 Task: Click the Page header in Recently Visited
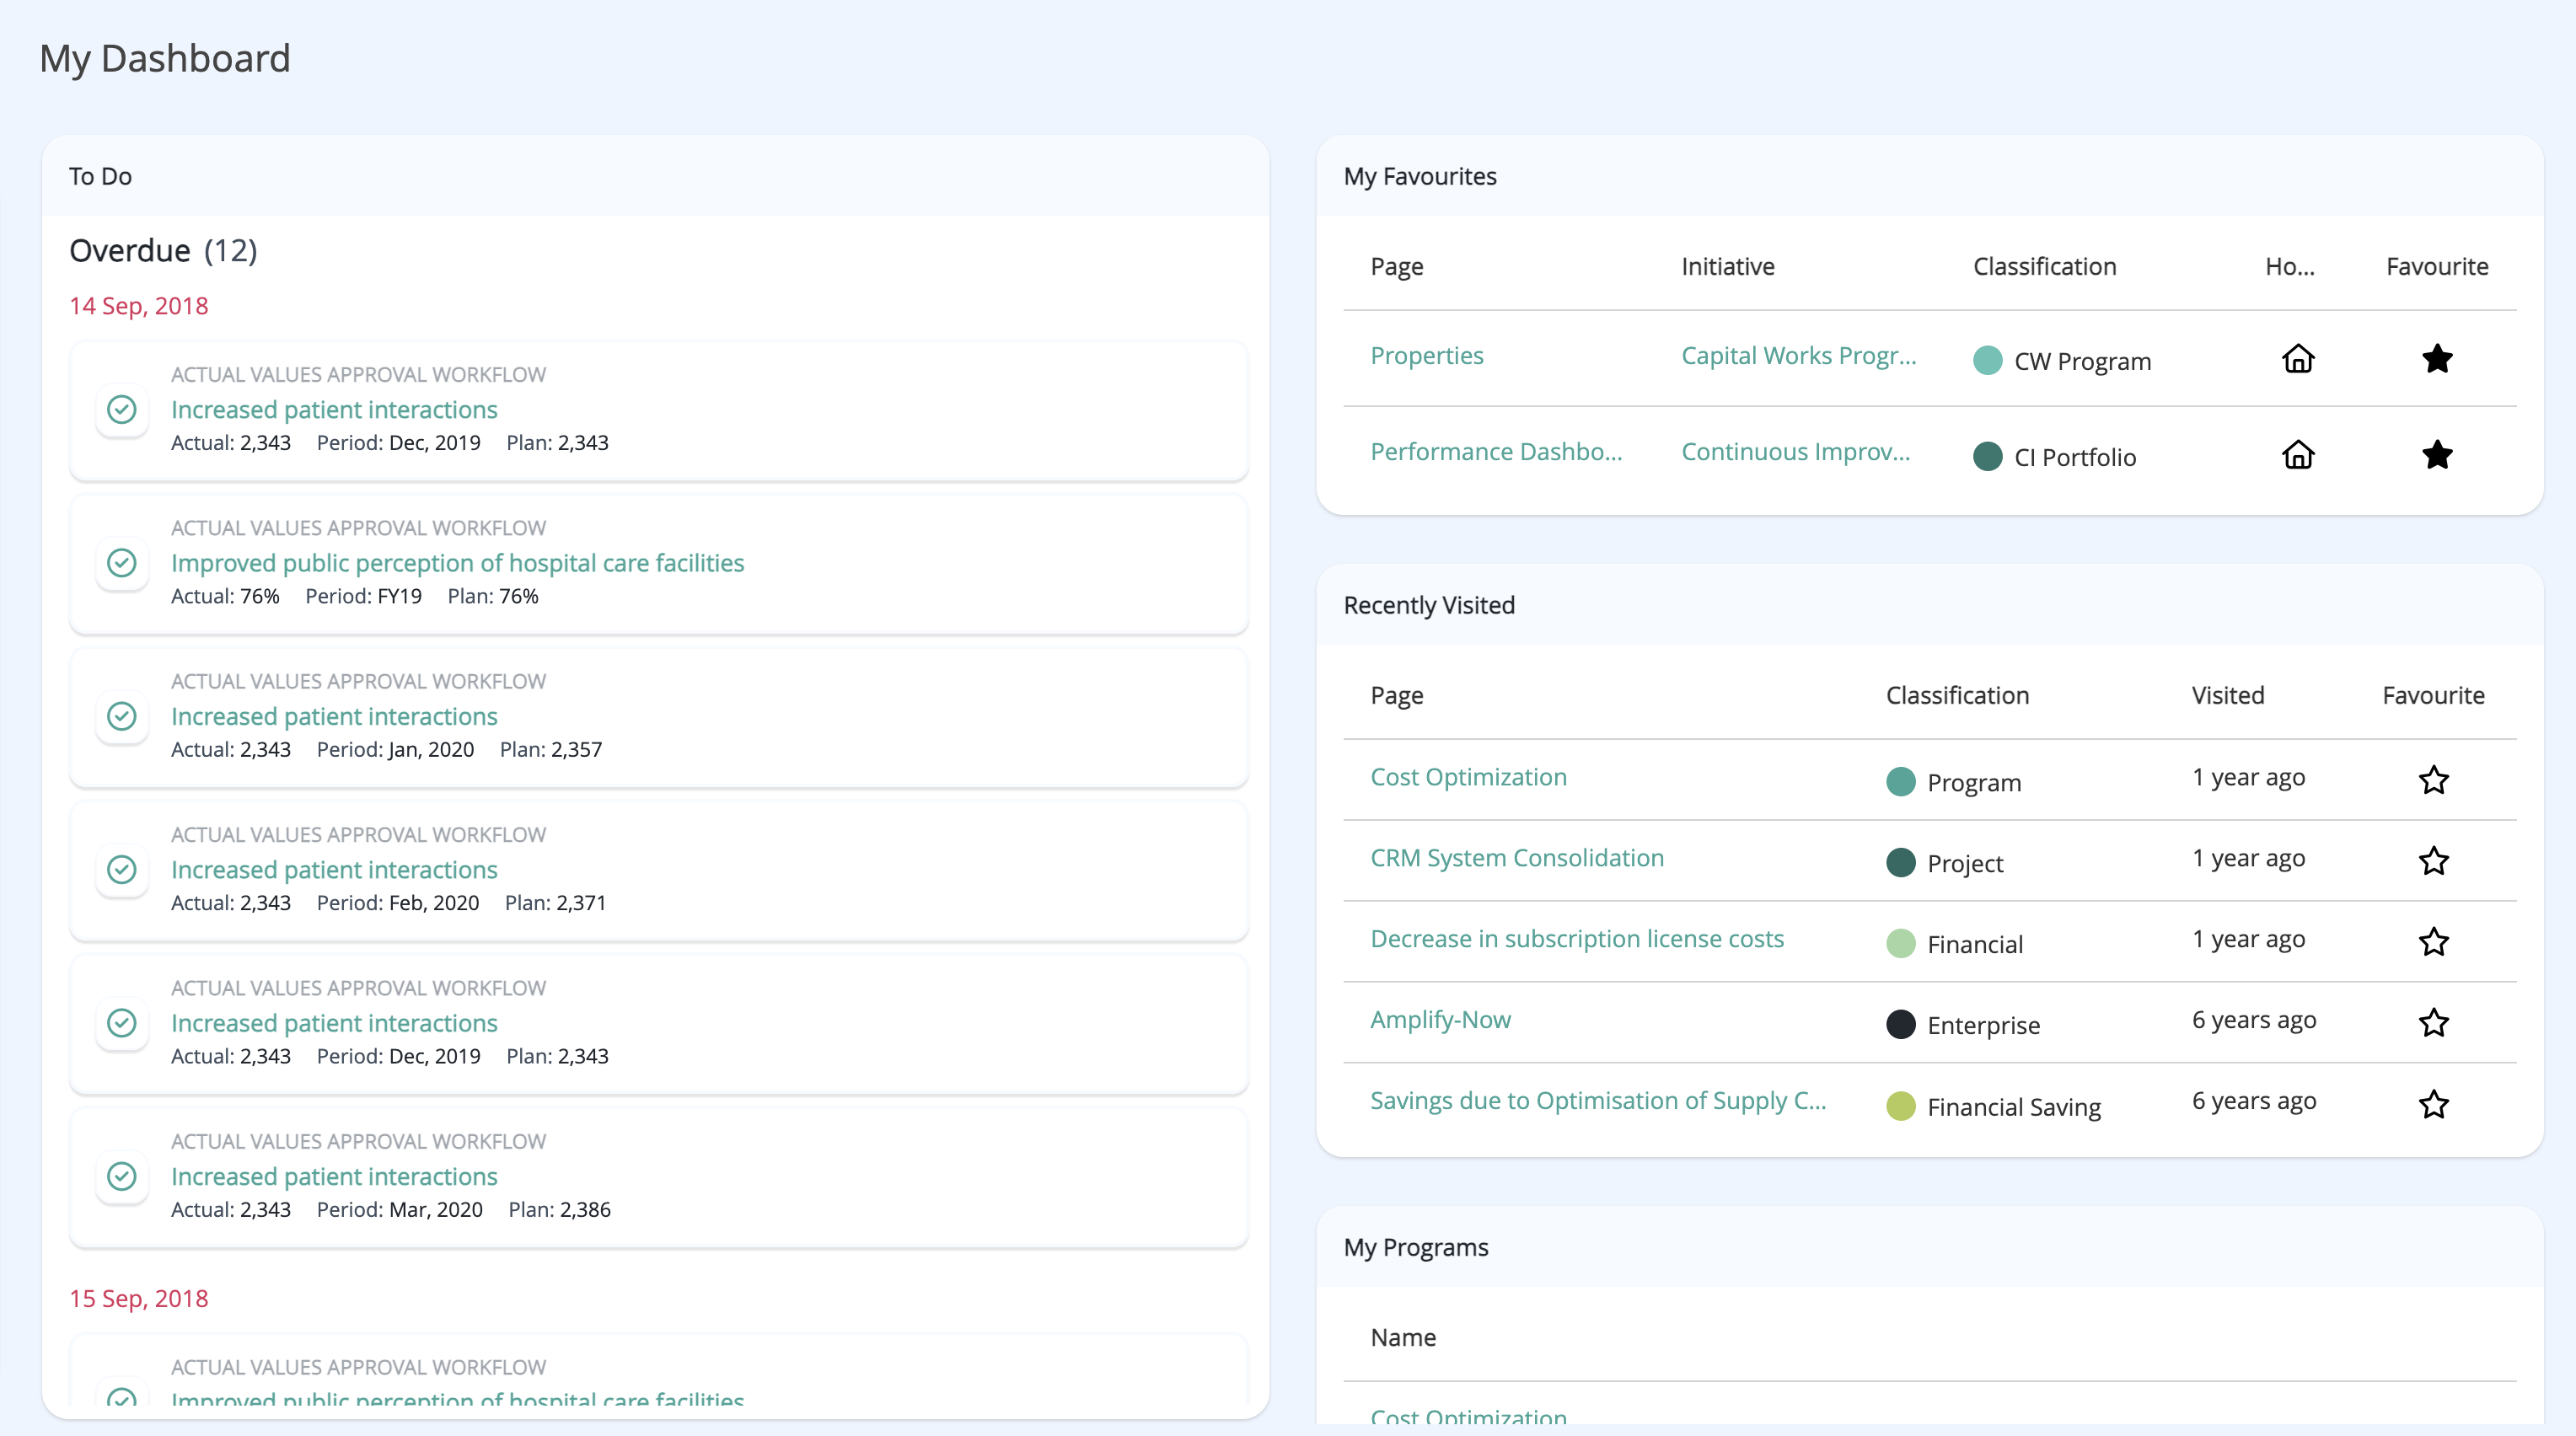(1396, 696)
